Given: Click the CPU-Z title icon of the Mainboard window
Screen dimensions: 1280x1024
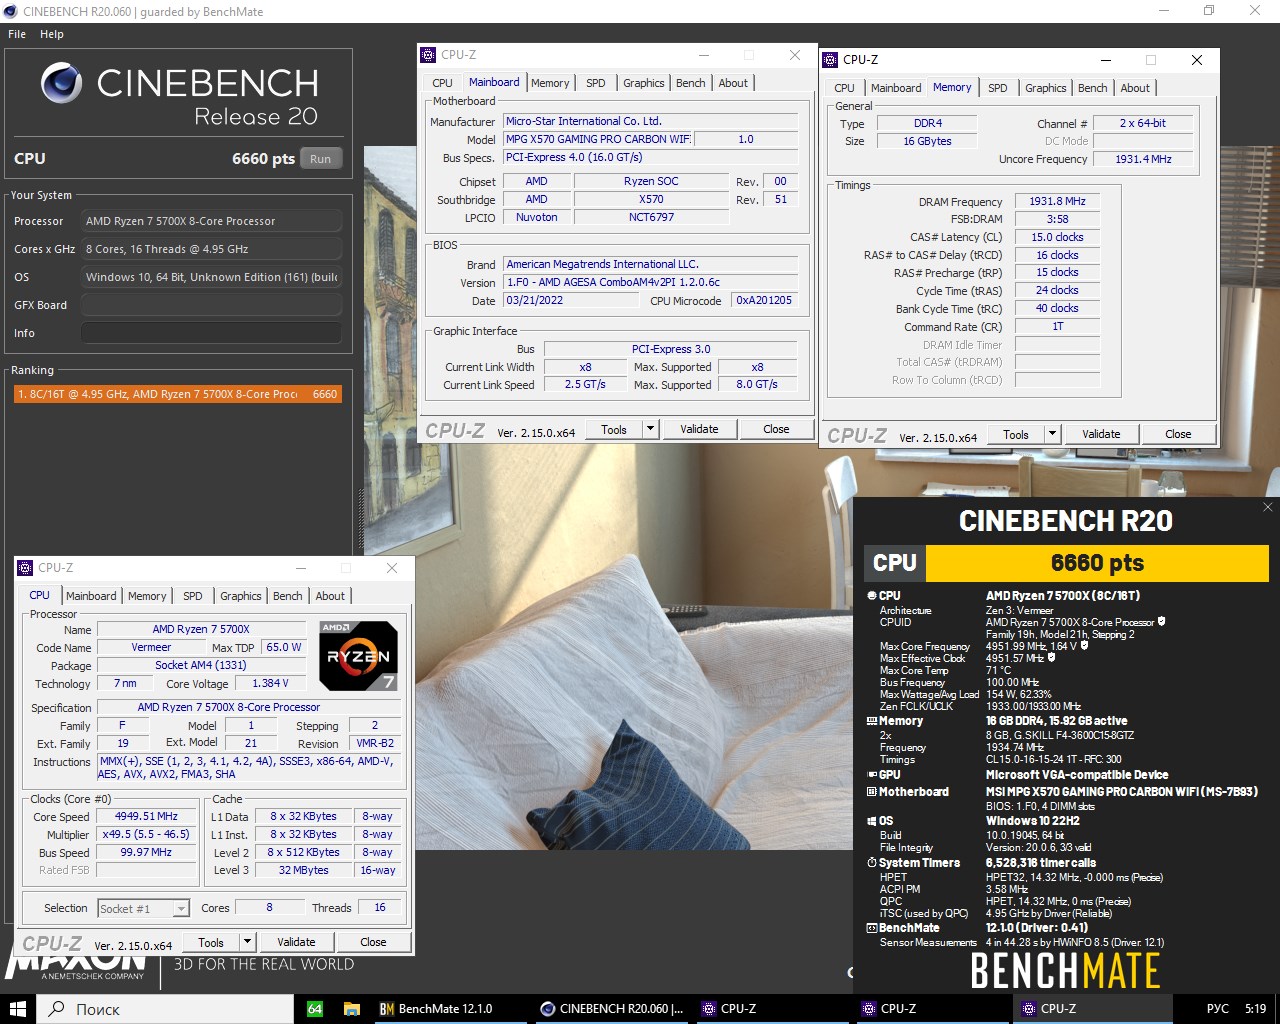Looking at the screenshot, I should [x=428, y=55].
